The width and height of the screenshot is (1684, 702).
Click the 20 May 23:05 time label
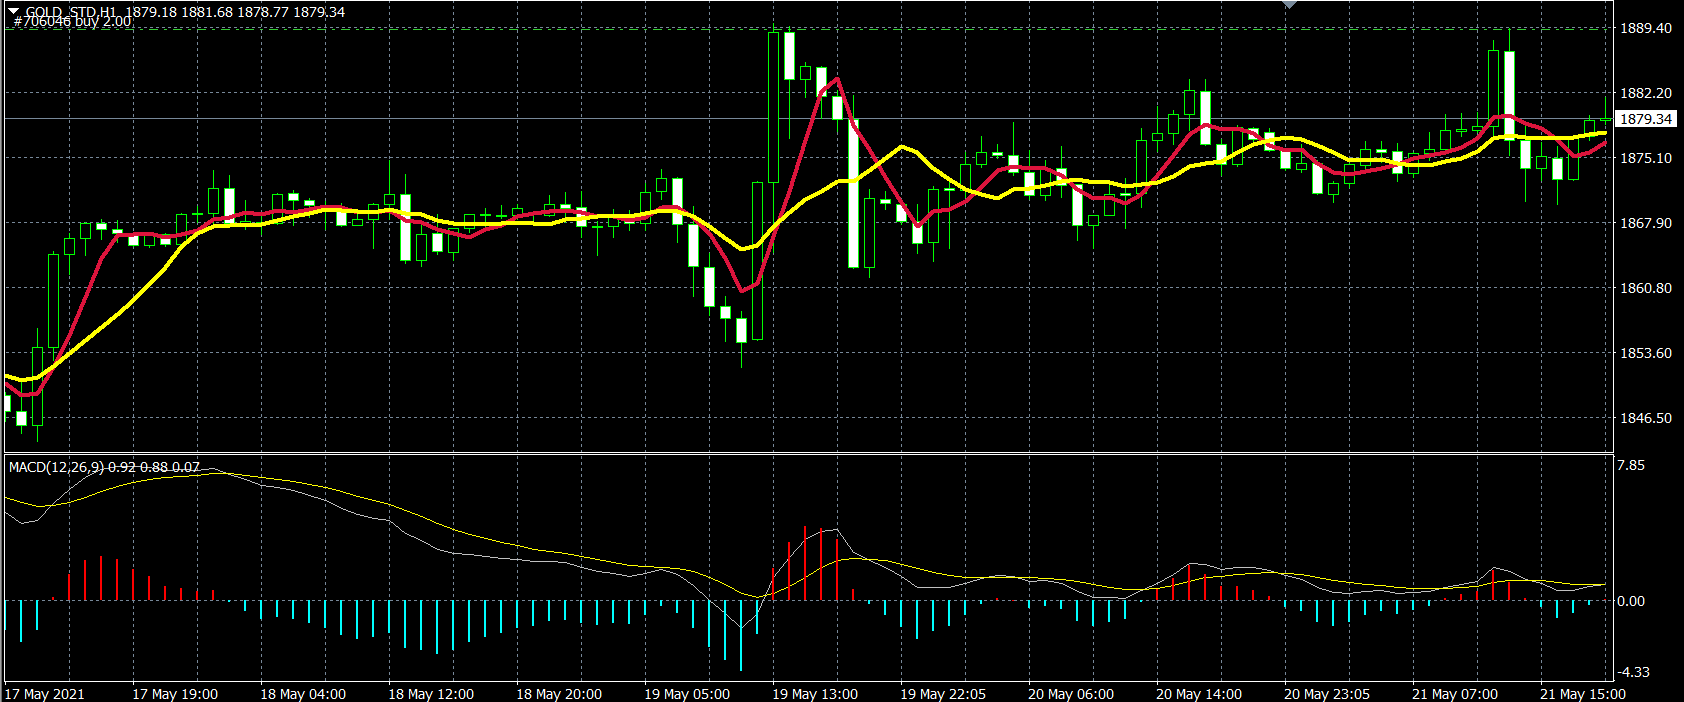pyautogui.click(x=1327, y=693)
